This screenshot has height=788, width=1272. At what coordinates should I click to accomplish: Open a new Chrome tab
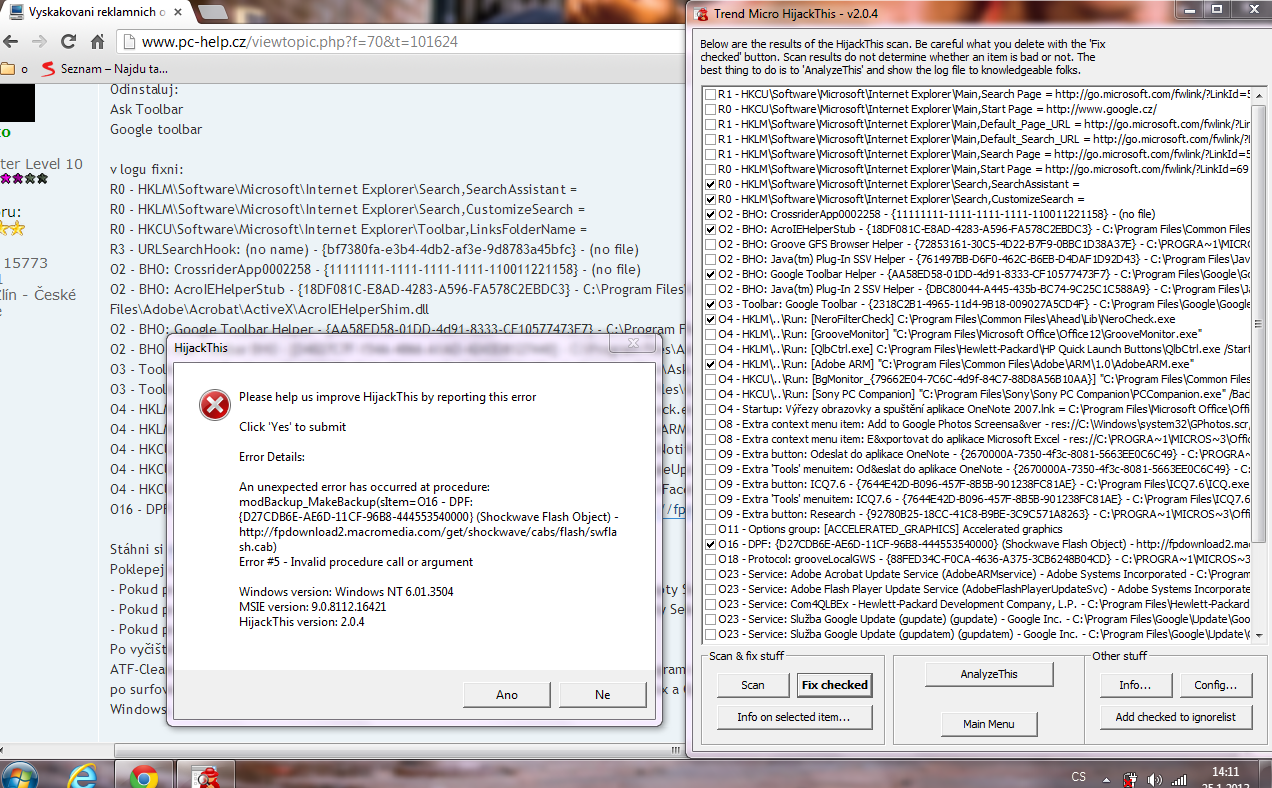coord(212,13)
